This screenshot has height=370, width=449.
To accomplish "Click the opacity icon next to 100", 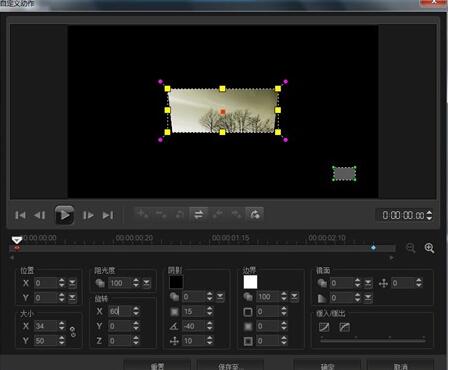I will (x=100, y=283).
